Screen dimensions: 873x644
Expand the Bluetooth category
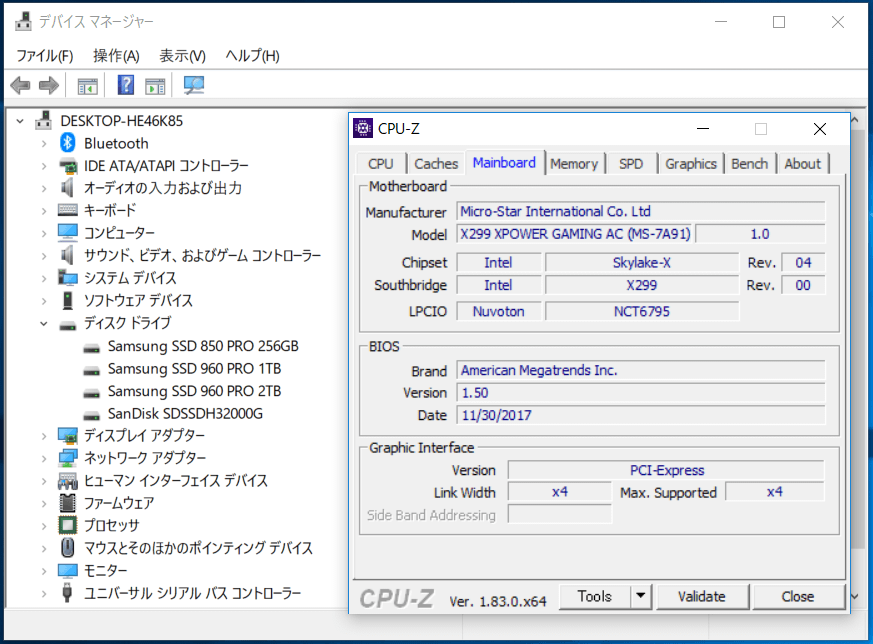pos(44,144)
